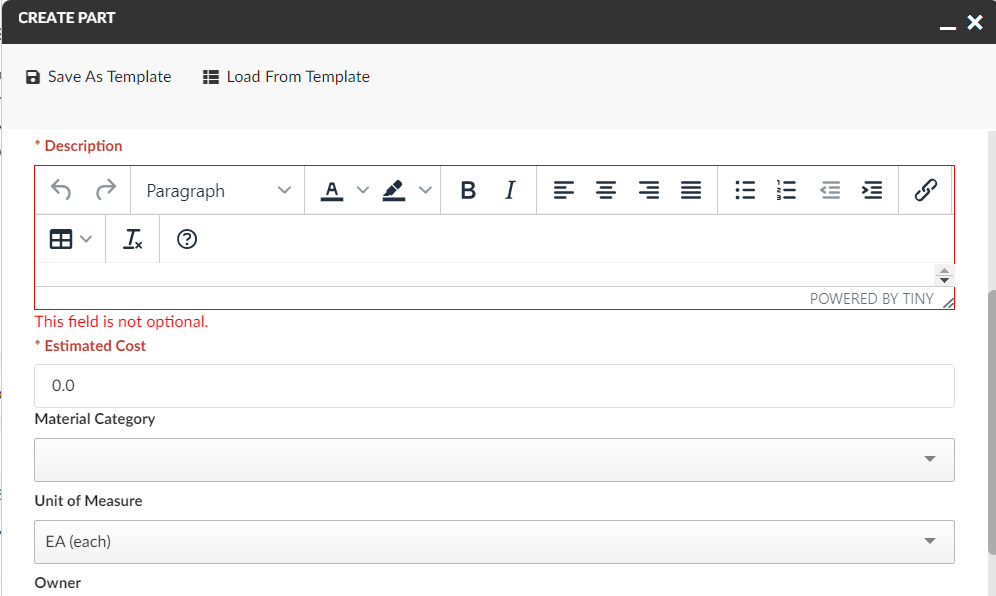
Task: Align text to the left
Action: pos(564,190)
